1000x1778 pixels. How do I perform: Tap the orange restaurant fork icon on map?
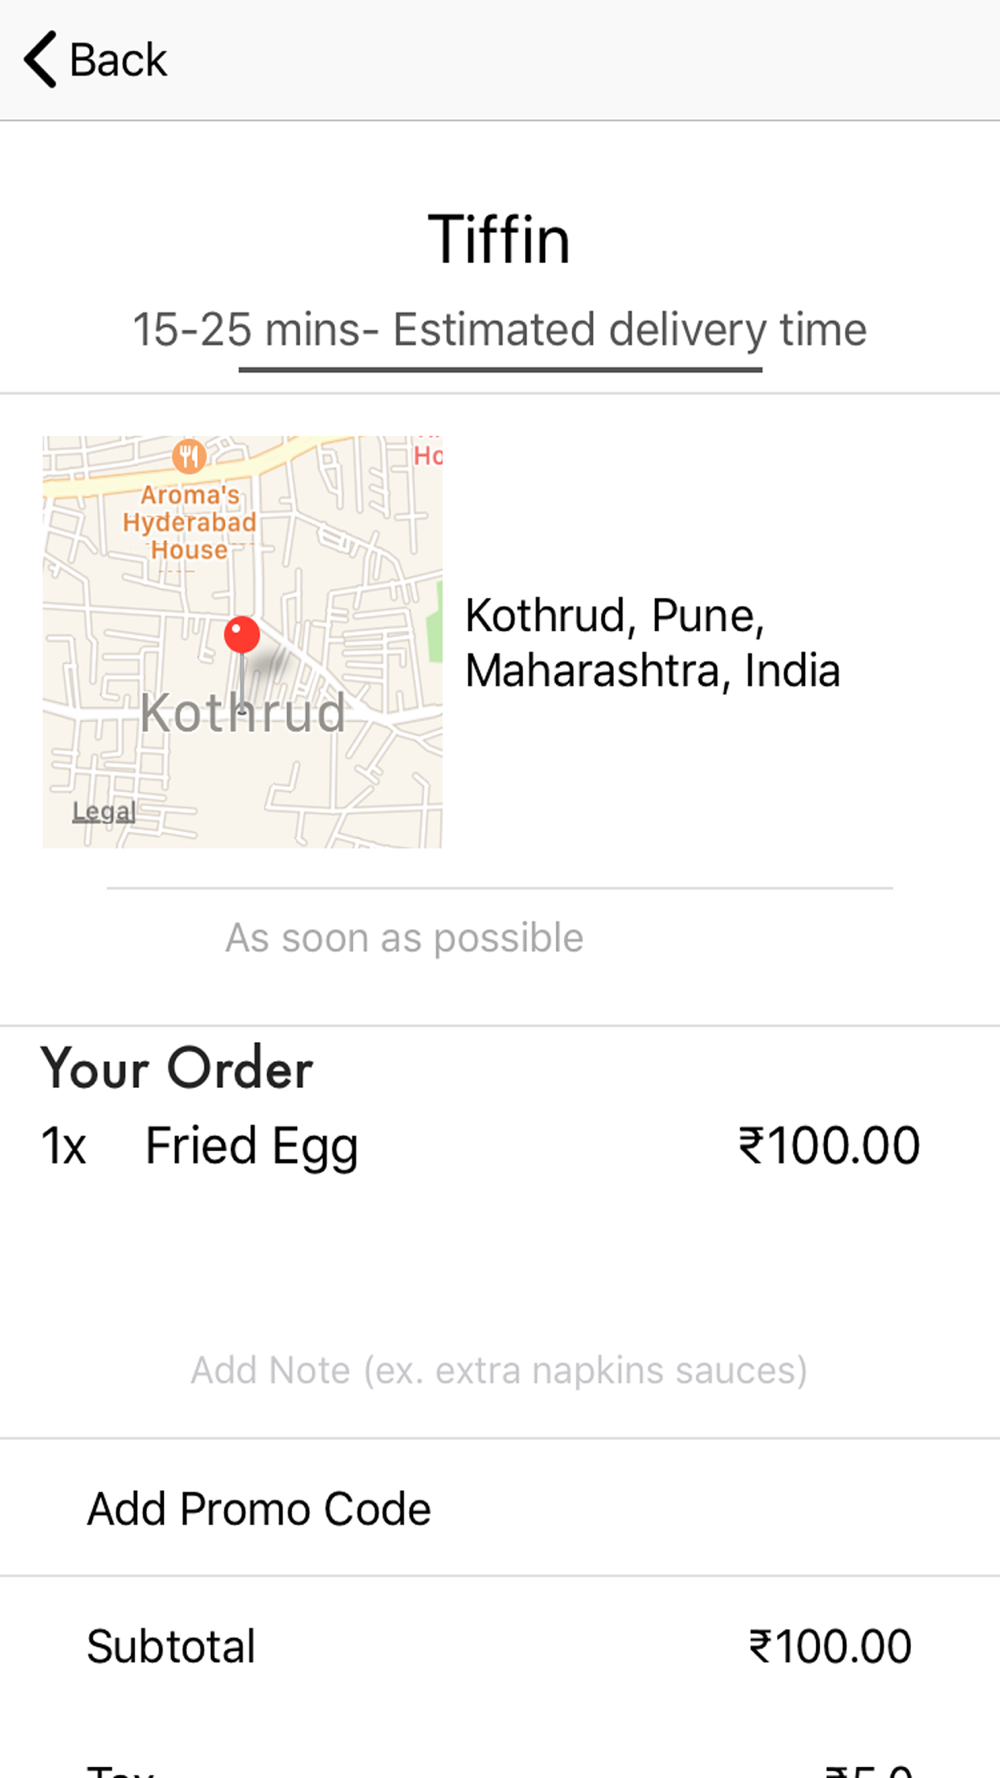tap(189, 456)
